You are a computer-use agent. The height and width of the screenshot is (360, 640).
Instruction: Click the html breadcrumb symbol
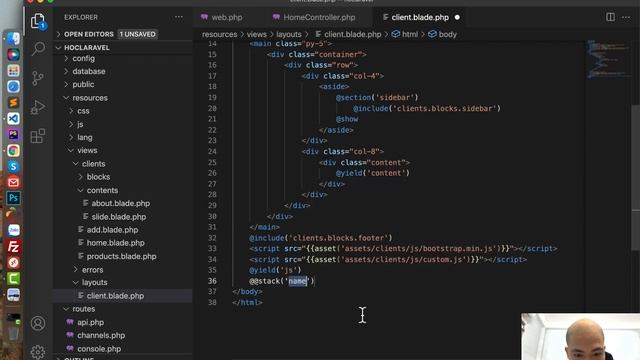405,34
